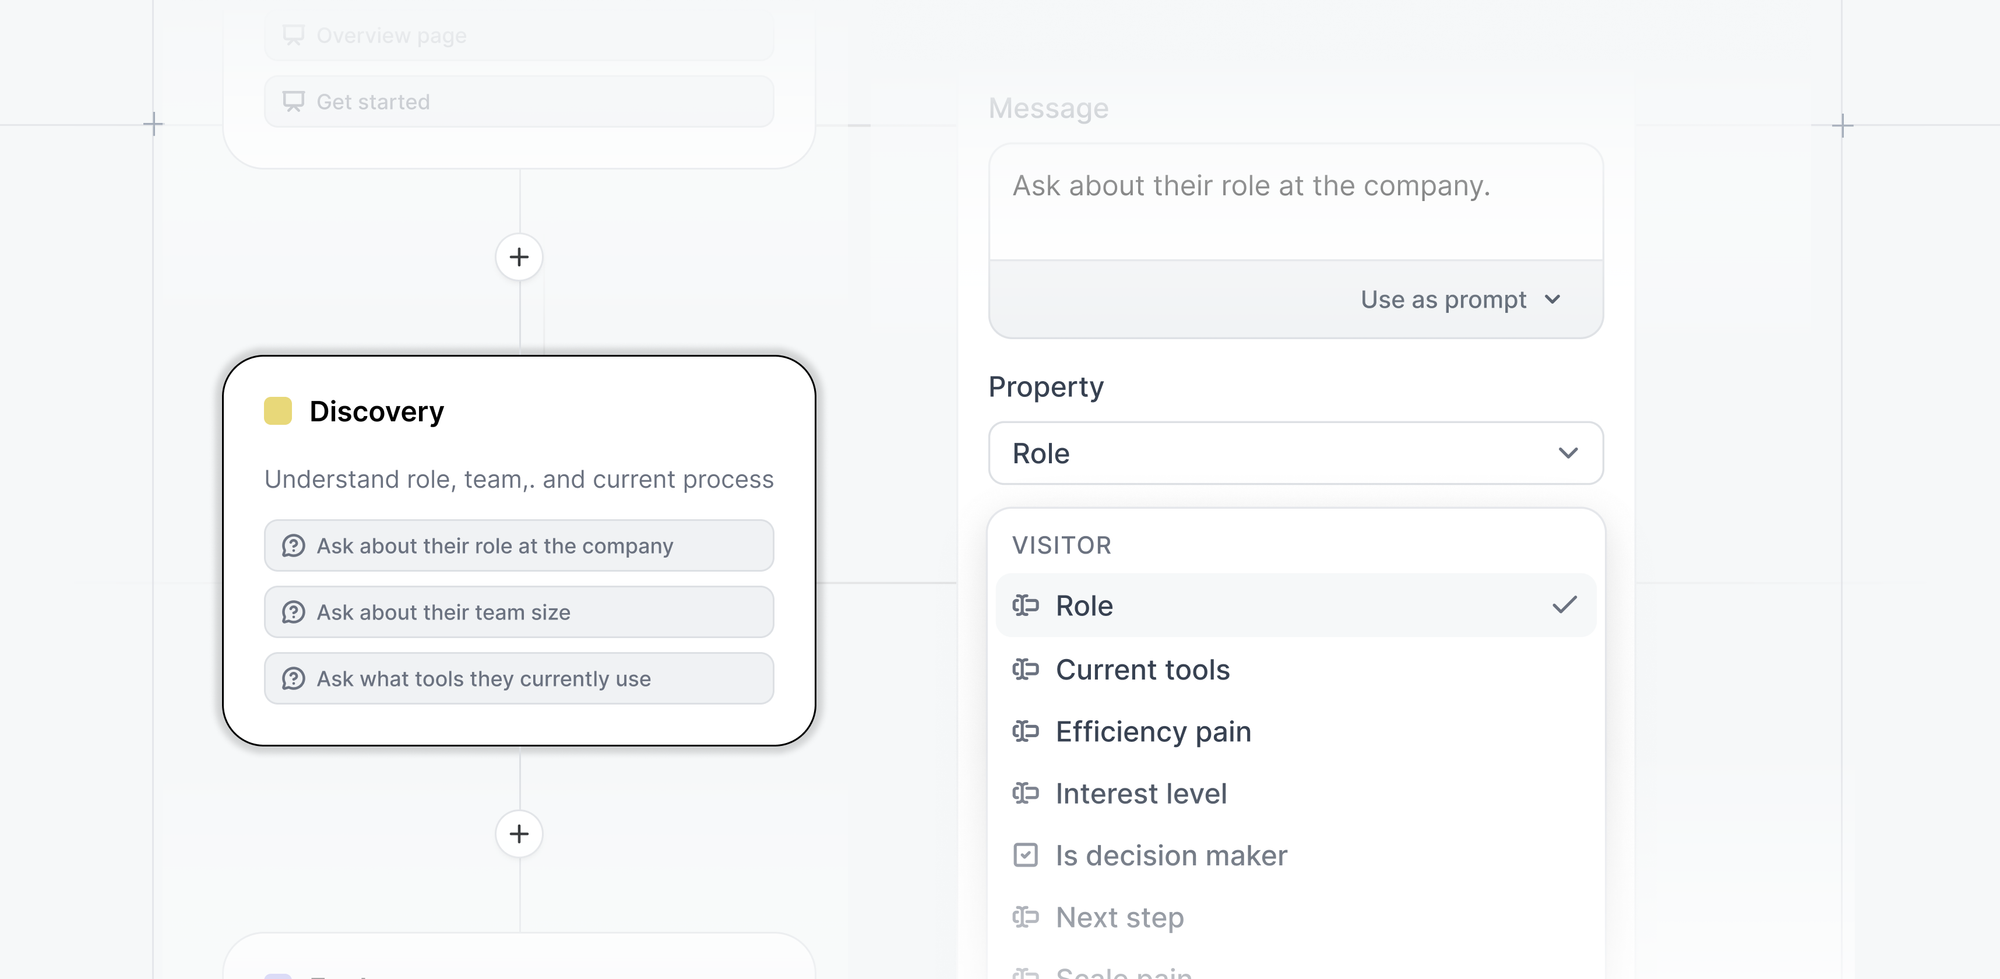The width and height of the screenshot is (2000, 979).
Task: Click the plus button above the Discovery card
Action: click(519, 257)
